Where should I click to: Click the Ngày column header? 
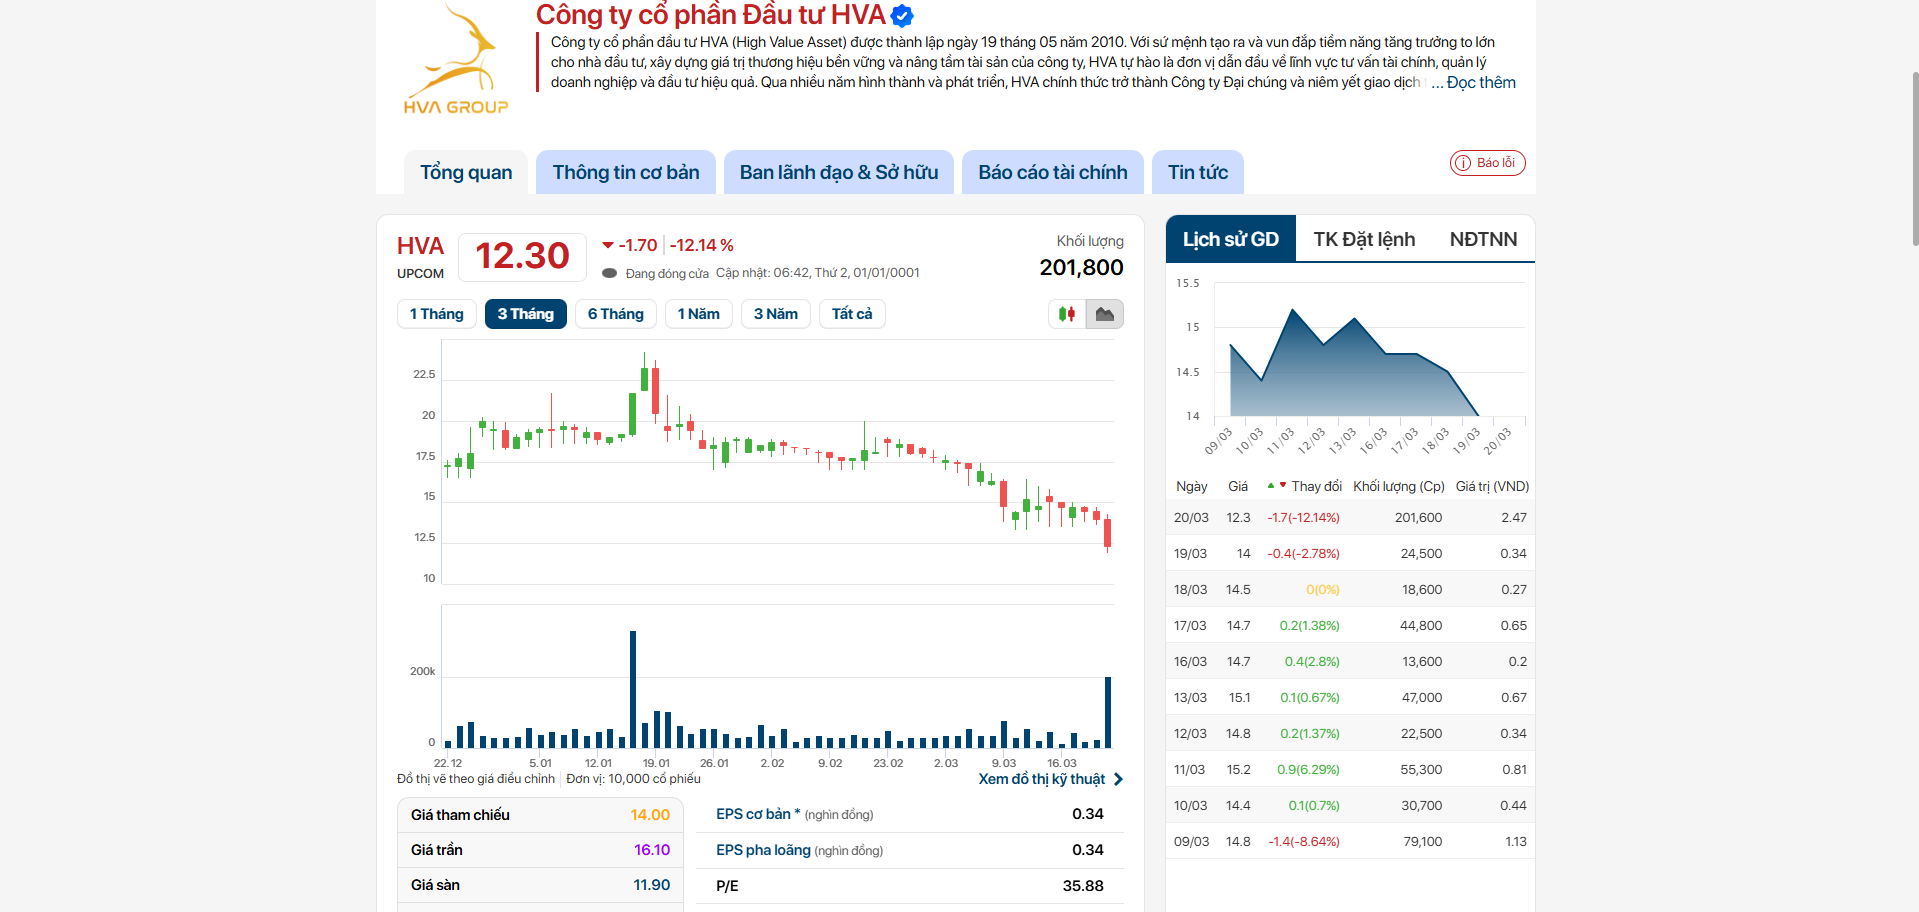1192,486
